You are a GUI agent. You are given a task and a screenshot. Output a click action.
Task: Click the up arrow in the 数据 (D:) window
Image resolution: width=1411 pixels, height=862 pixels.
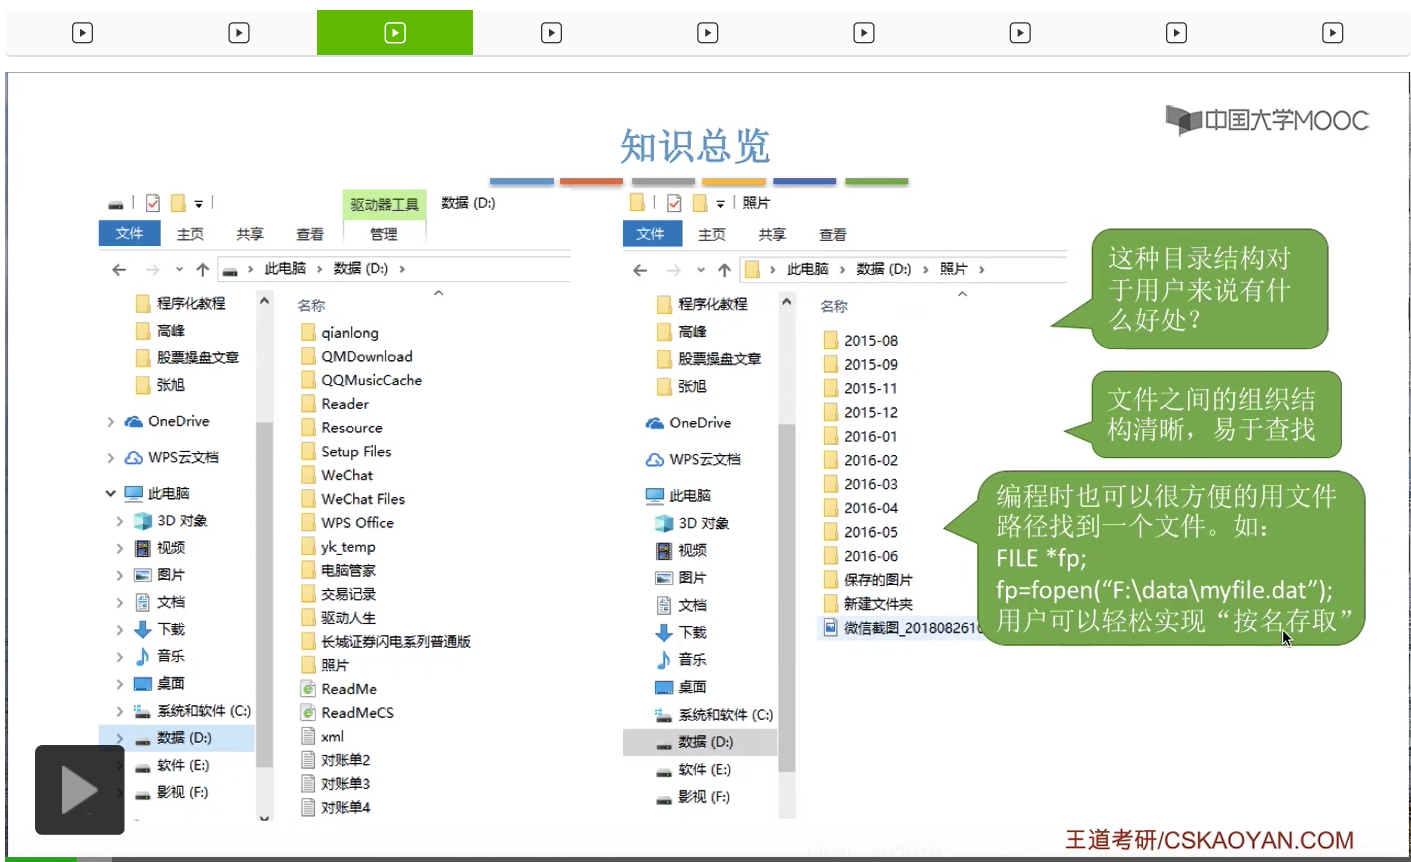tap(203, 269)
